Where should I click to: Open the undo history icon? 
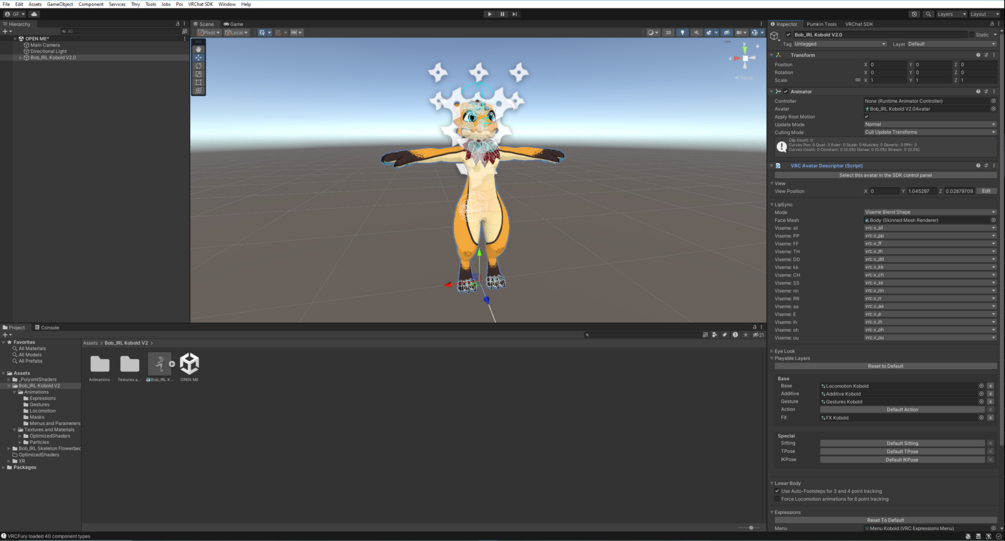(x=914, y=14)
